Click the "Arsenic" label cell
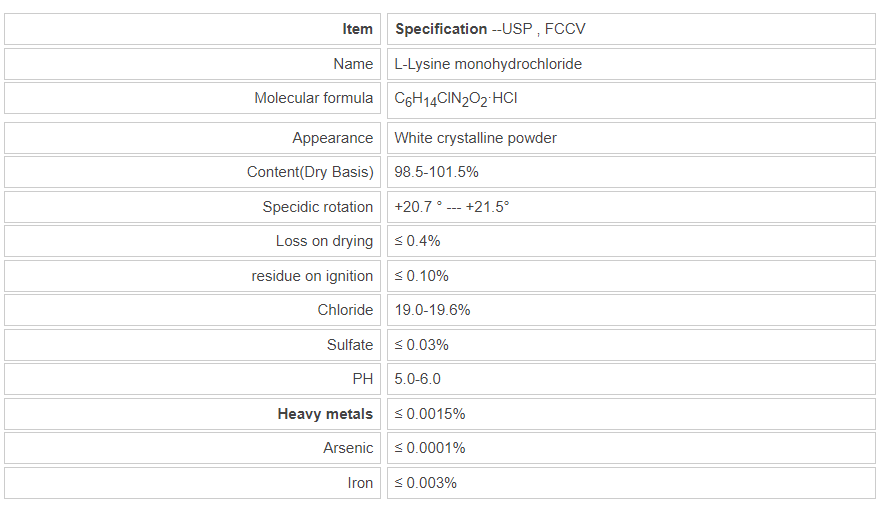890x506 pixels. 347,448
